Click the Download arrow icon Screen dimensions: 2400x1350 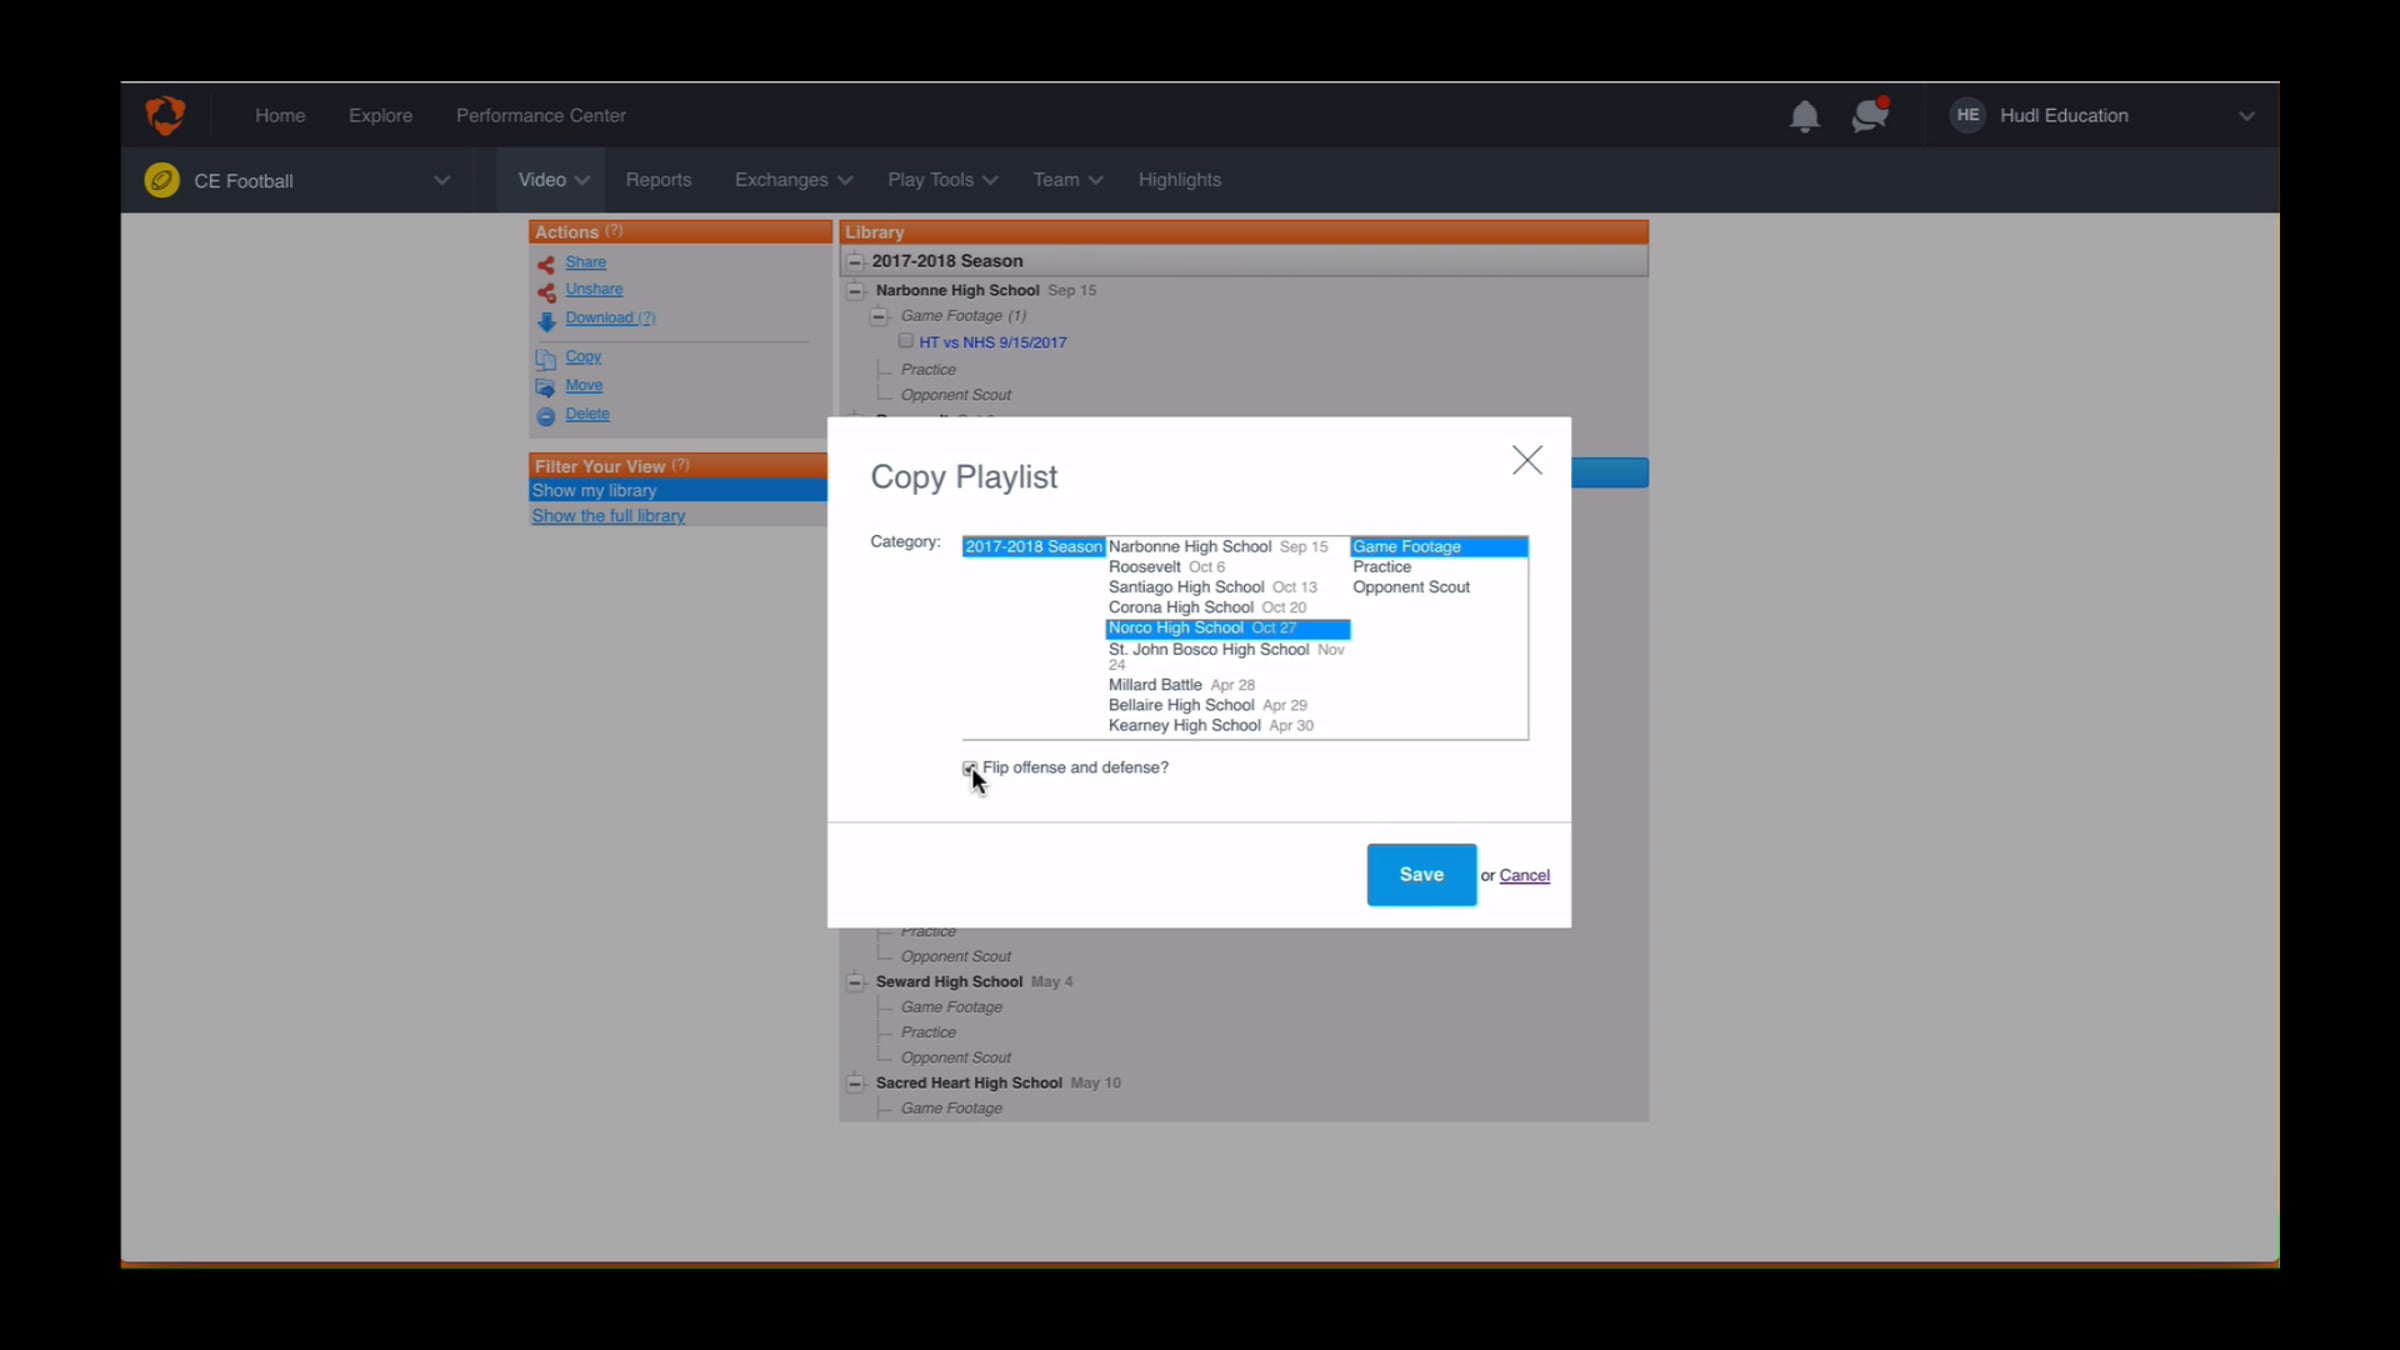pos(546,321)
